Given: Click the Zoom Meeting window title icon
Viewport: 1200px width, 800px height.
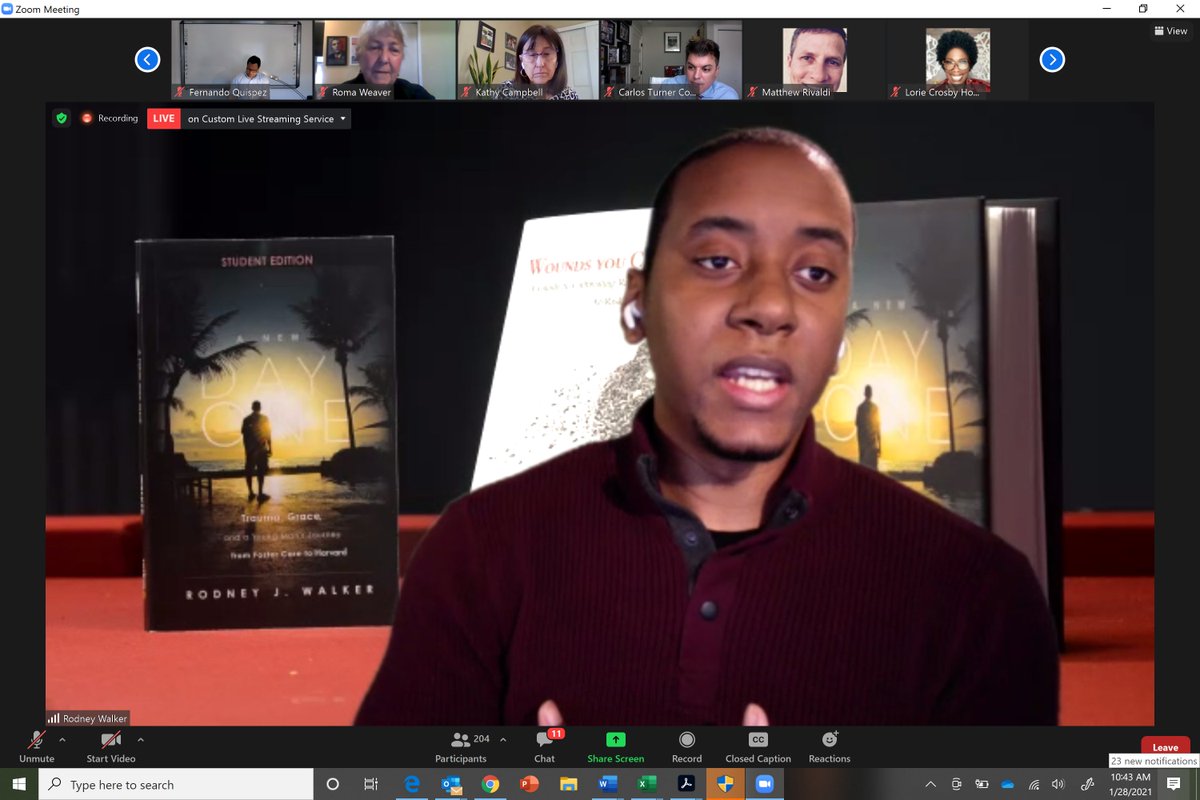Looking at the screenshot, I should coord(7,8).
